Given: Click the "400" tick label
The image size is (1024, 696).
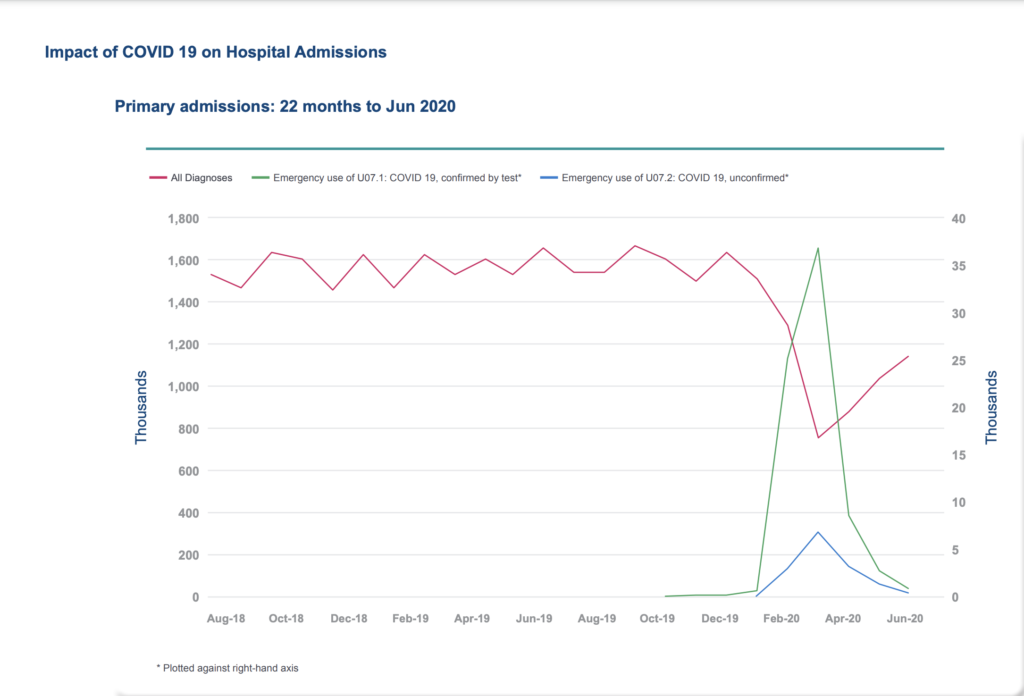Looking at the screenshot, I should point(189,513).
